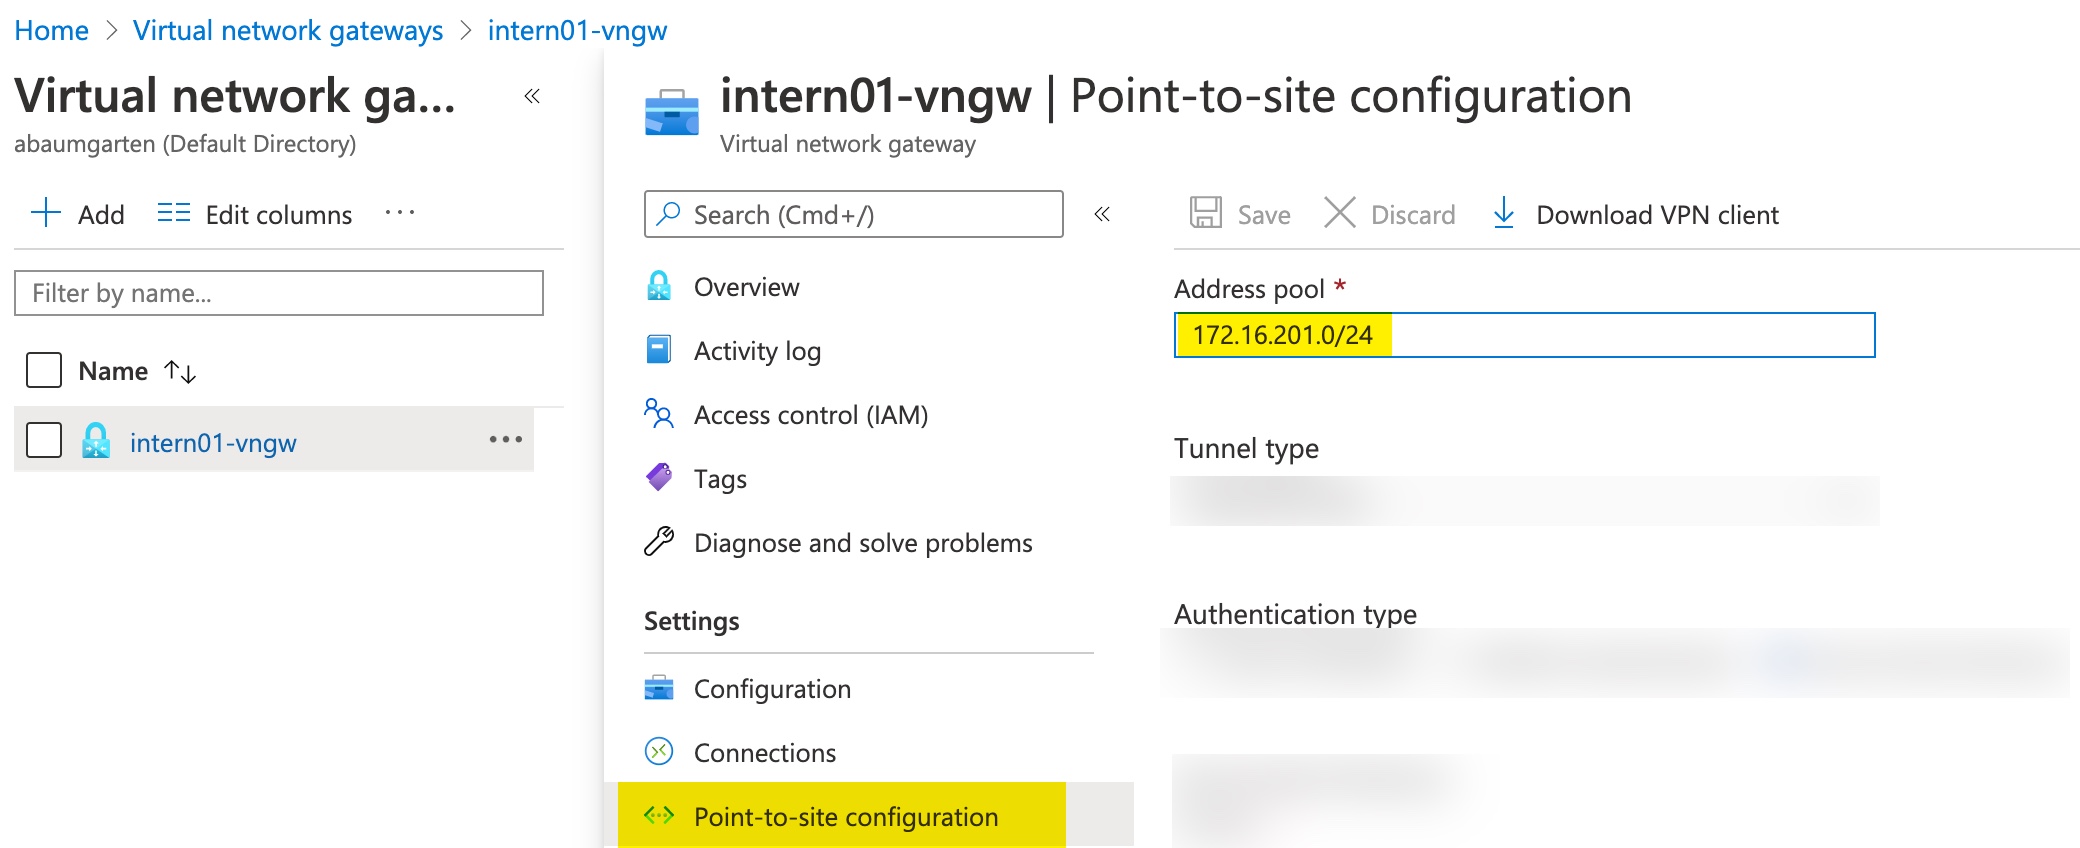Open the toolbar overflow menu

[399, 213]
